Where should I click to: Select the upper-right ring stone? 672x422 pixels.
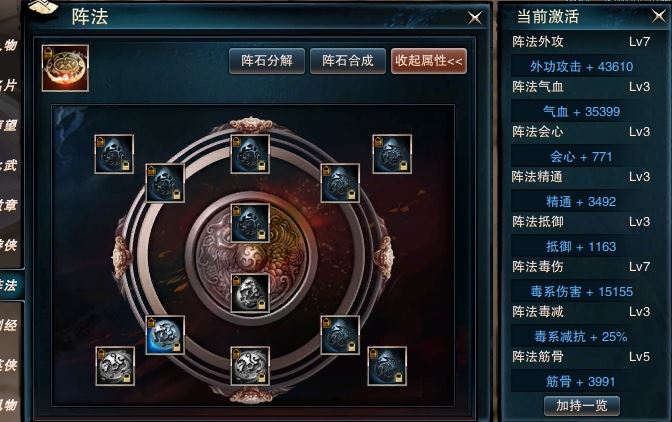click(x=340, y=183)
